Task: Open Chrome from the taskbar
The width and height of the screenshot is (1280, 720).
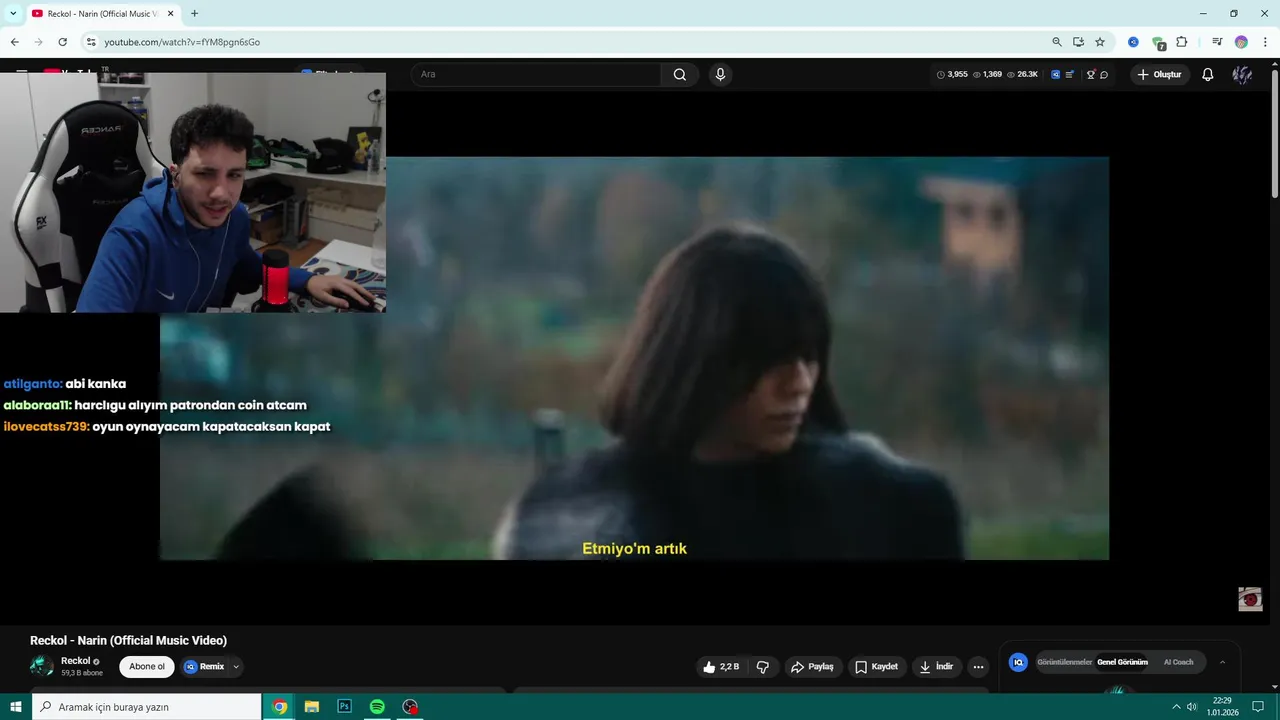Action: (x=280, y=707)
